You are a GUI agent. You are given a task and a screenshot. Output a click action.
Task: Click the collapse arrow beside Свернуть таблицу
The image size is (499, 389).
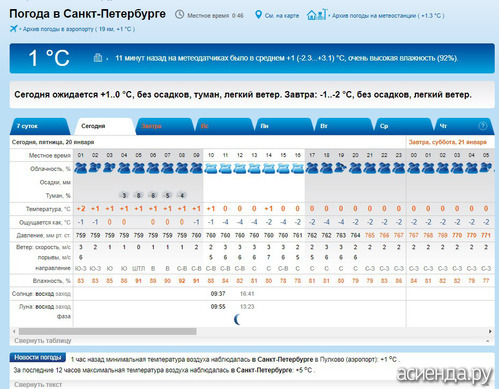click(x=488, y=341)
